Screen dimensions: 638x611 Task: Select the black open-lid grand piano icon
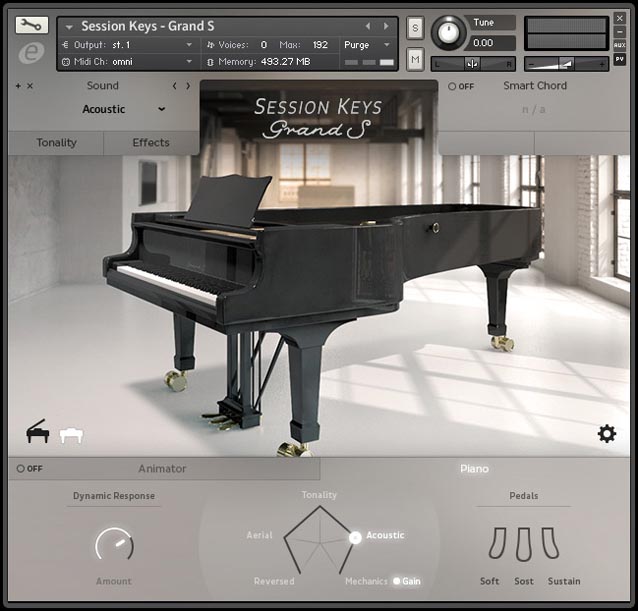38,431
